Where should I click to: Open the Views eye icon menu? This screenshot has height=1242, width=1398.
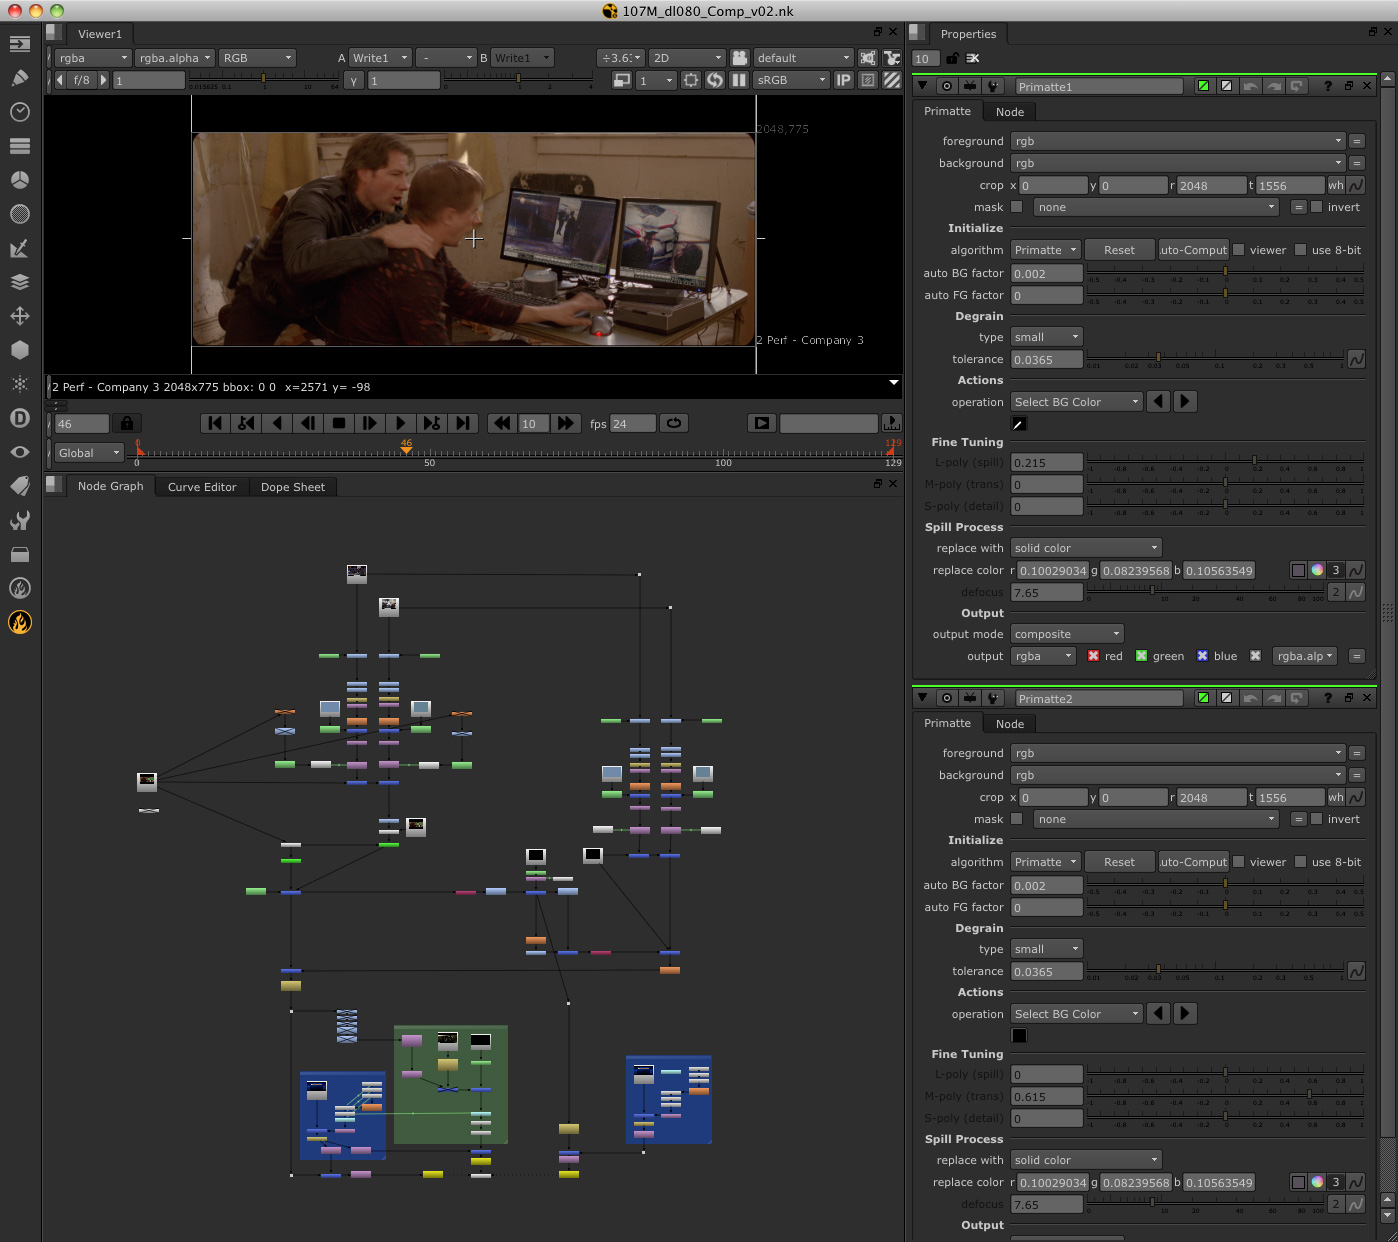point(20,452)
